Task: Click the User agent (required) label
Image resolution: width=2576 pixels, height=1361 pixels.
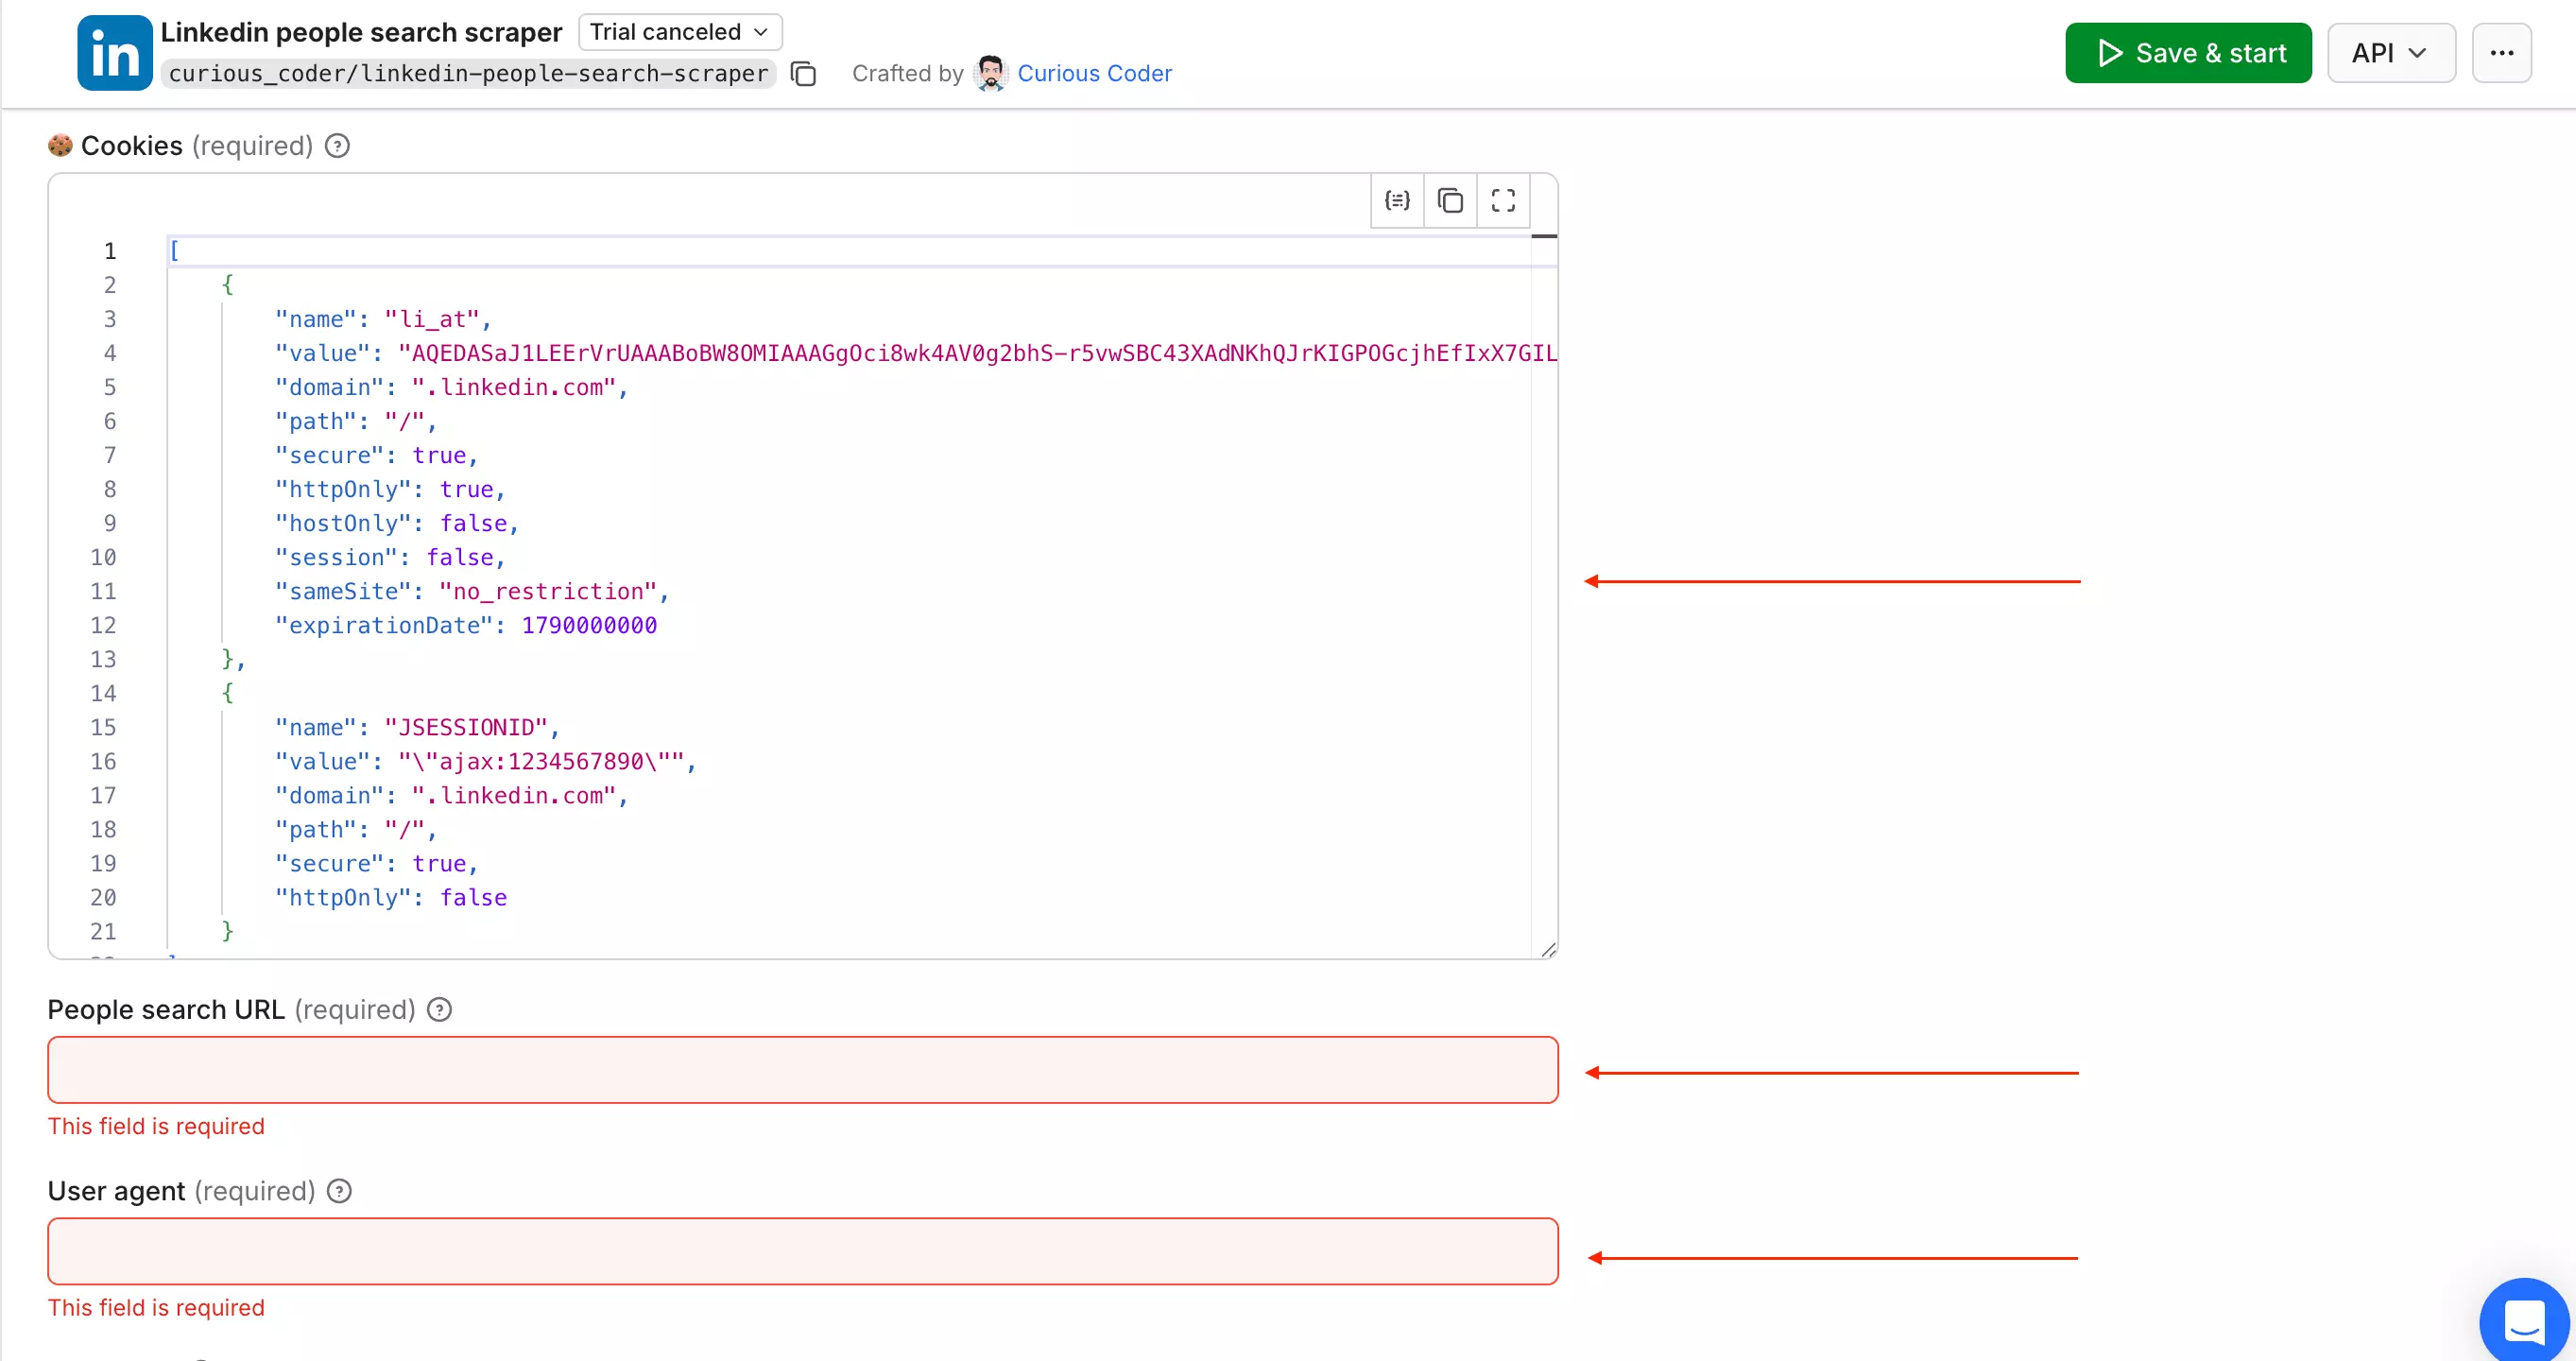Action: 181,1191
